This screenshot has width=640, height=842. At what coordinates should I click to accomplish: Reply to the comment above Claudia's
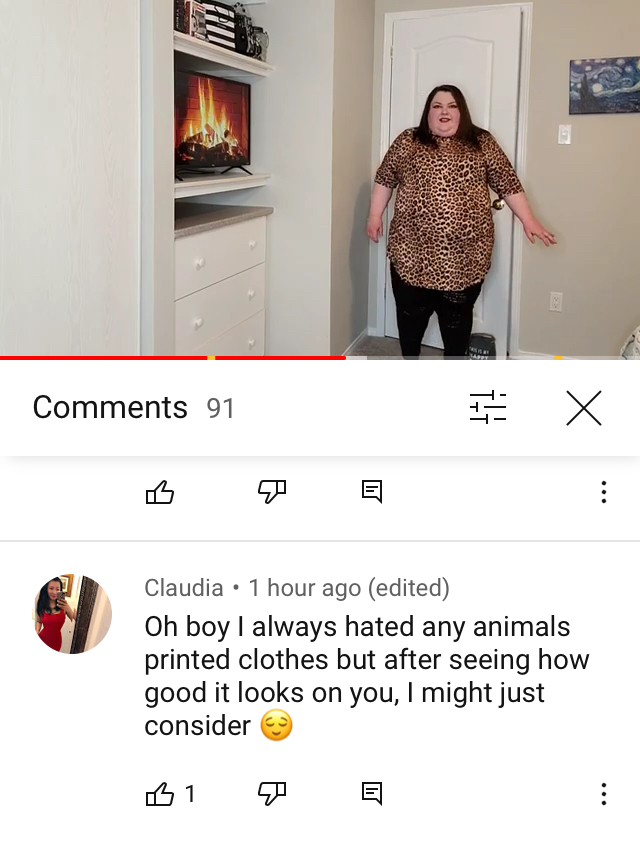click(372, 491)
